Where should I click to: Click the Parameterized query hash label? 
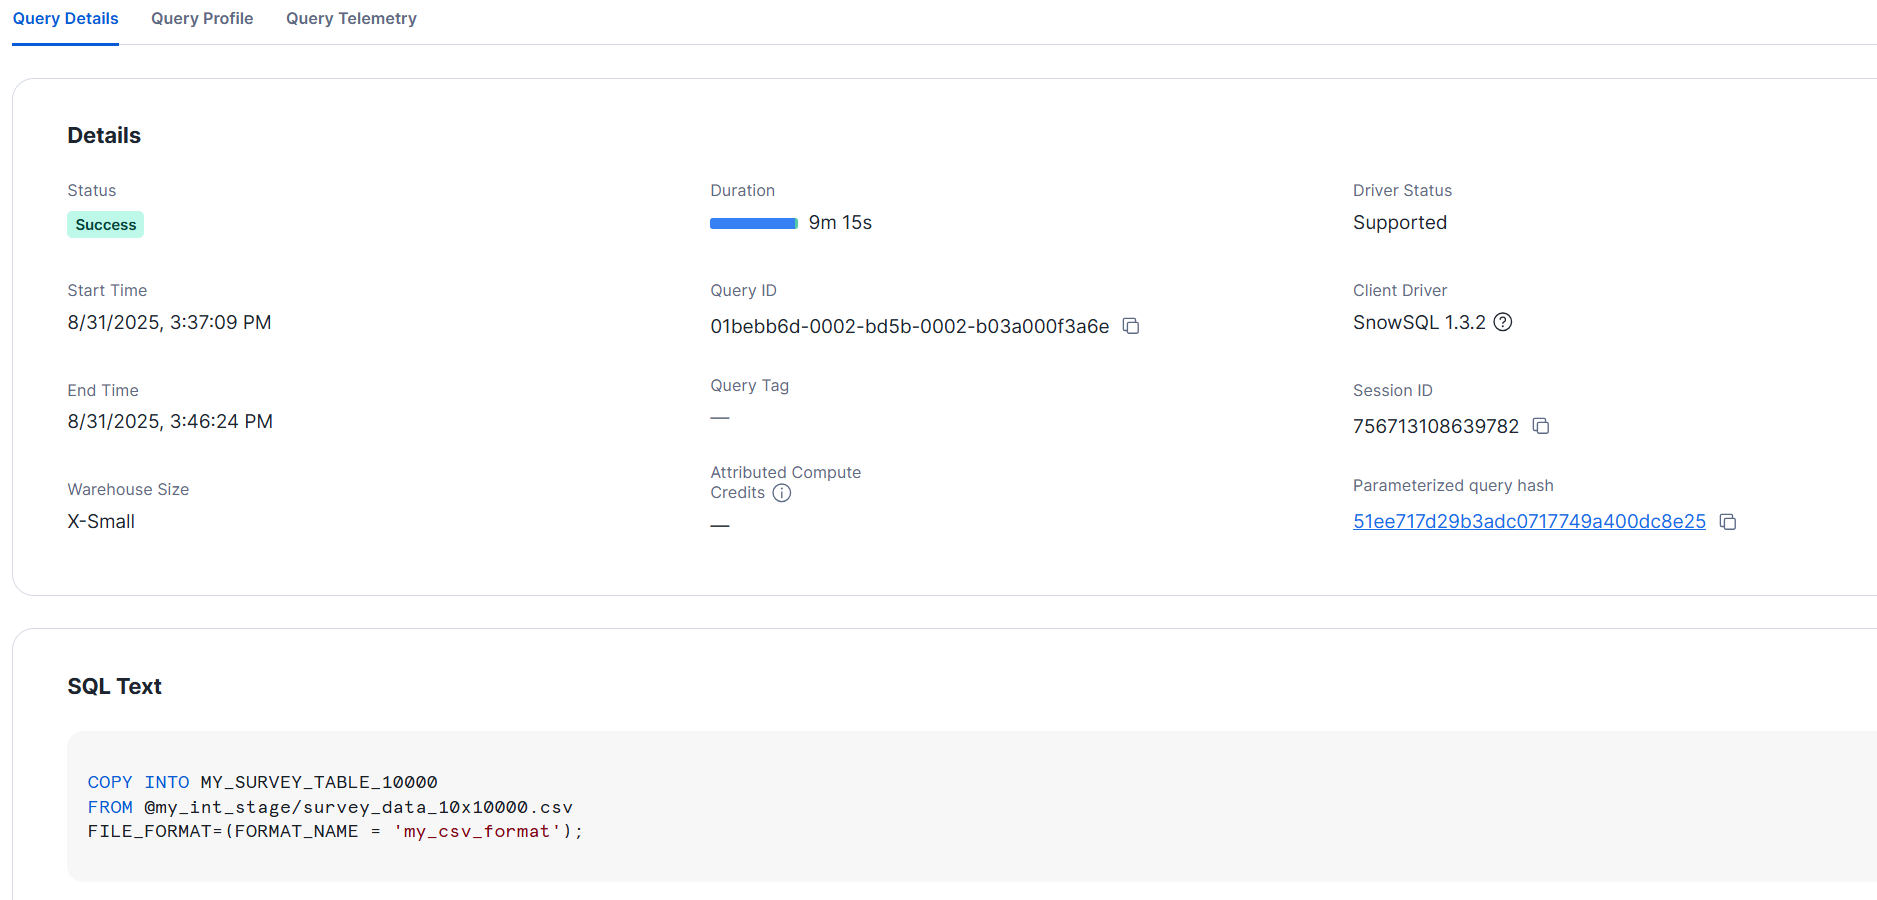point(1453,485)
